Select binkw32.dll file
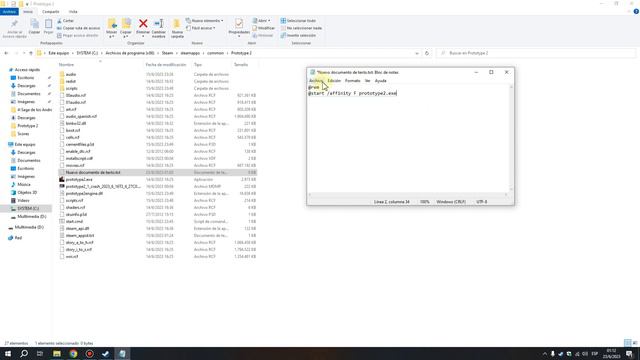 coord(76,123)
